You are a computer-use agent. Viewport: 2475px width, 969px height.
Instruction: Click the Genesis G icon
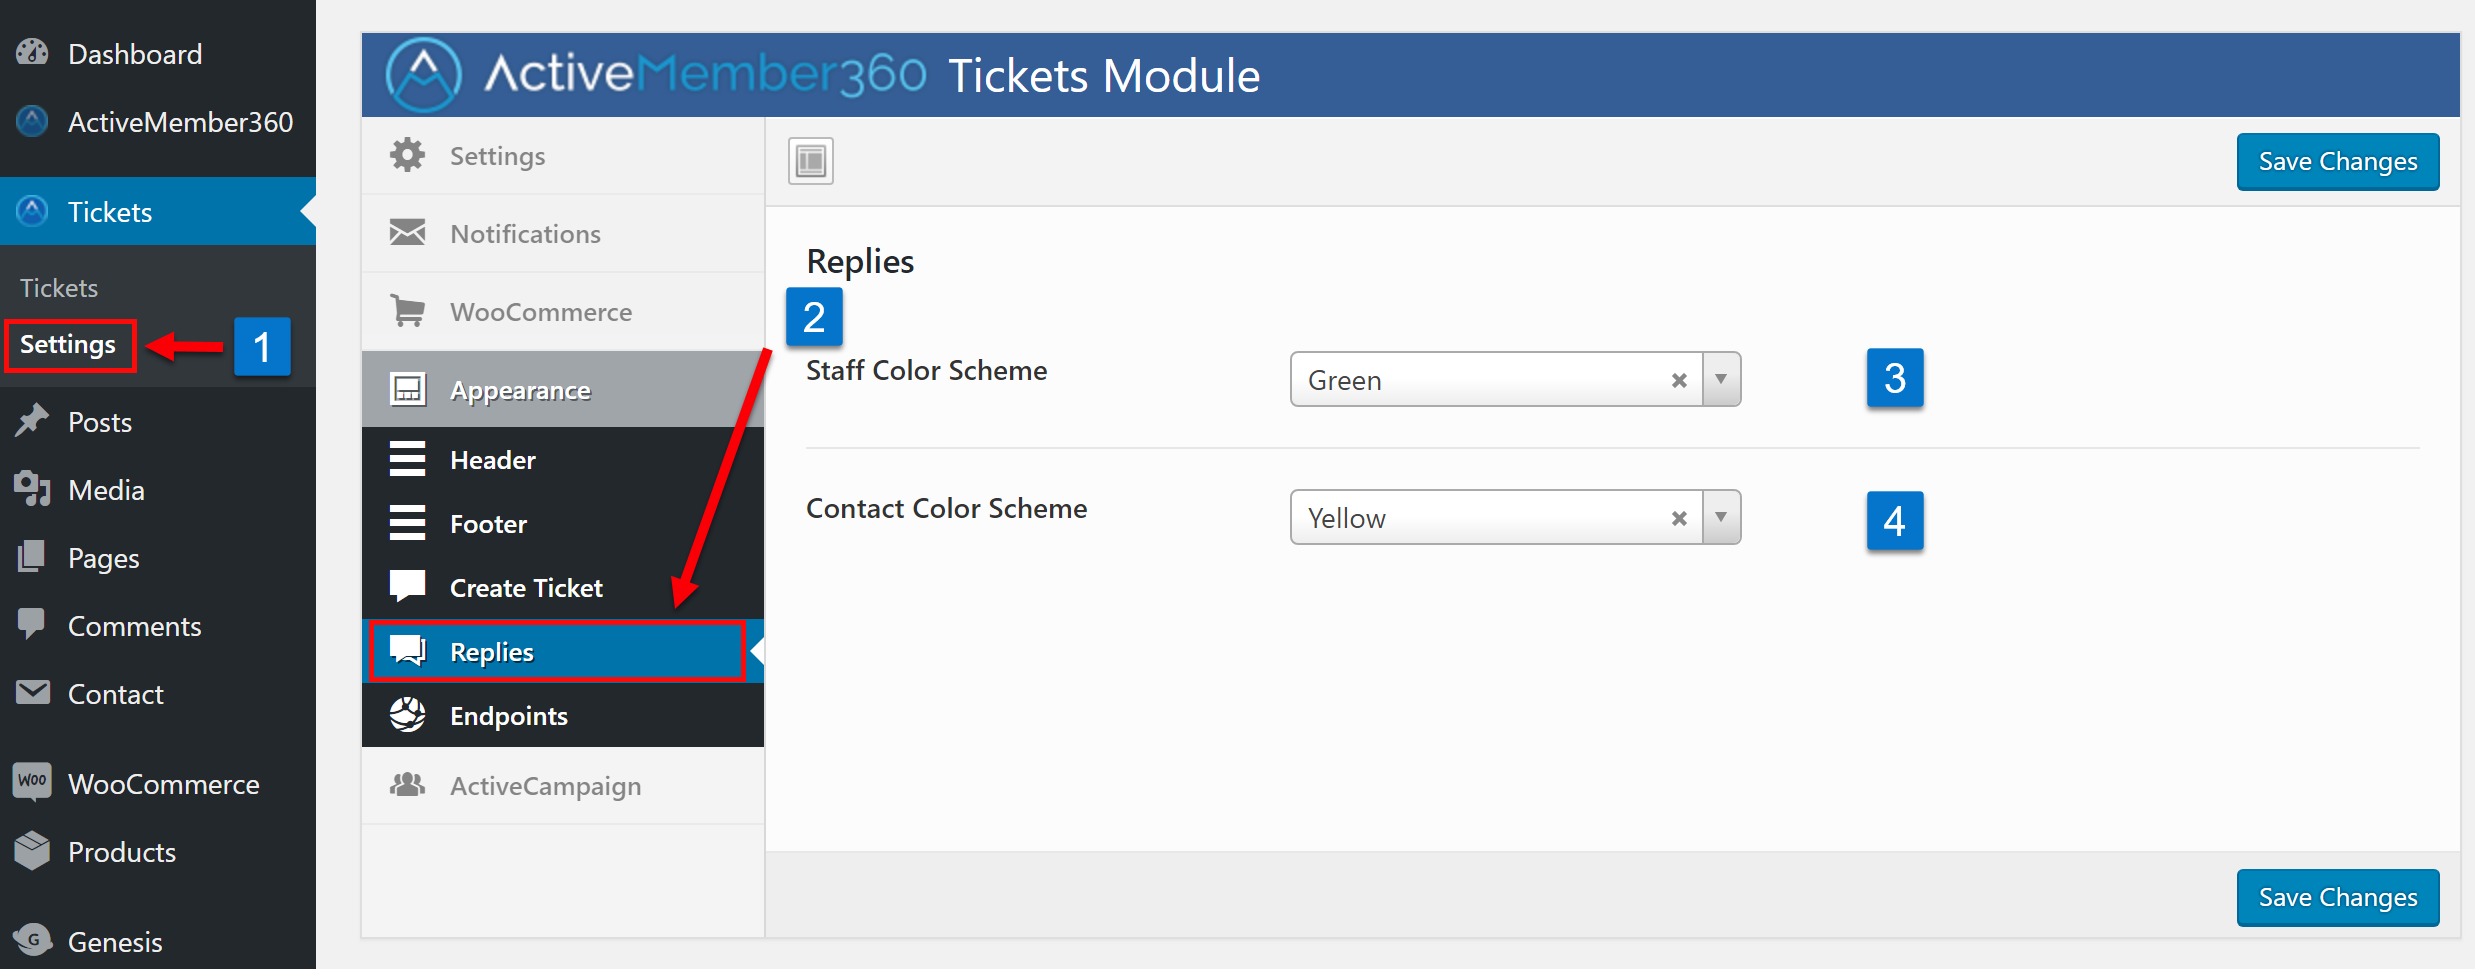[x=32, y=940]
